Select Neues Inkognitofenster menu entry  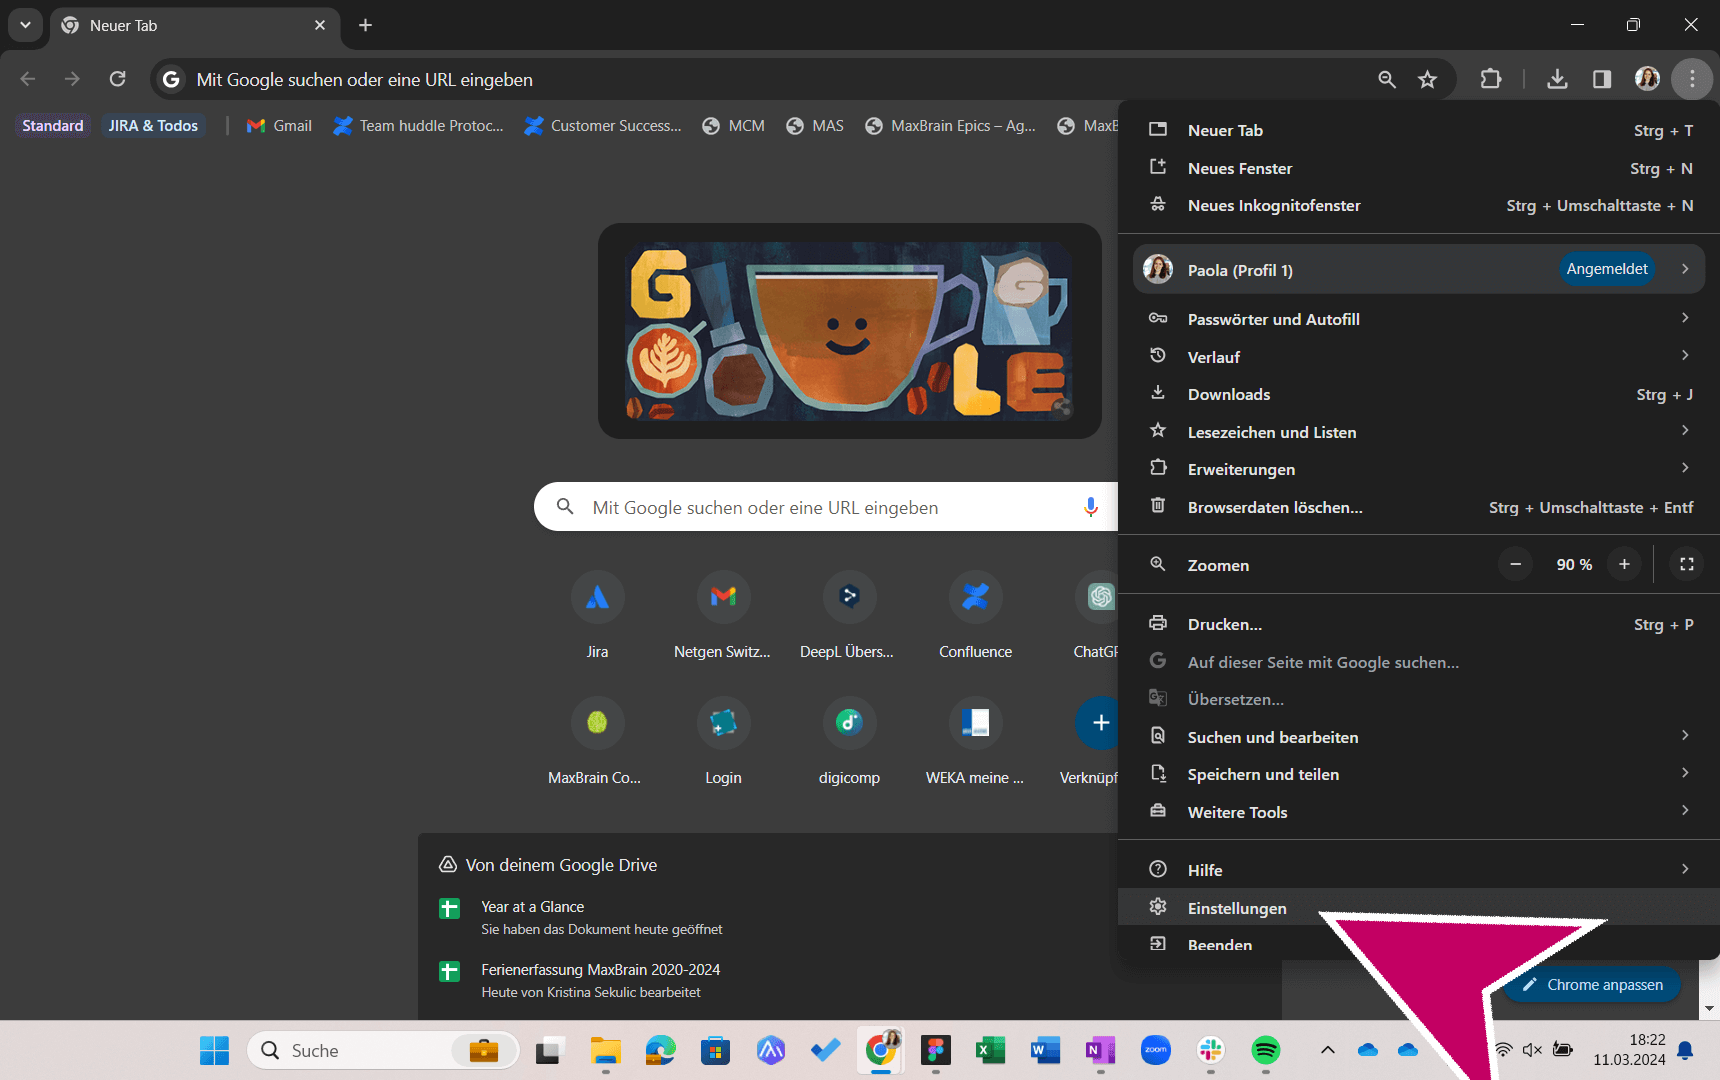[x=1419, y=205]
